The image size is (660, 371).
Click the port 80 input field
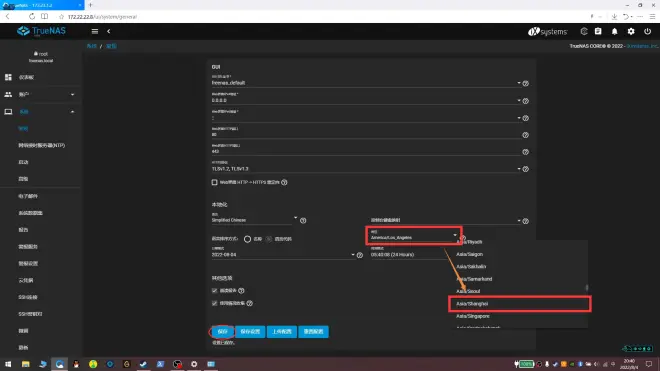pos(365,135)
